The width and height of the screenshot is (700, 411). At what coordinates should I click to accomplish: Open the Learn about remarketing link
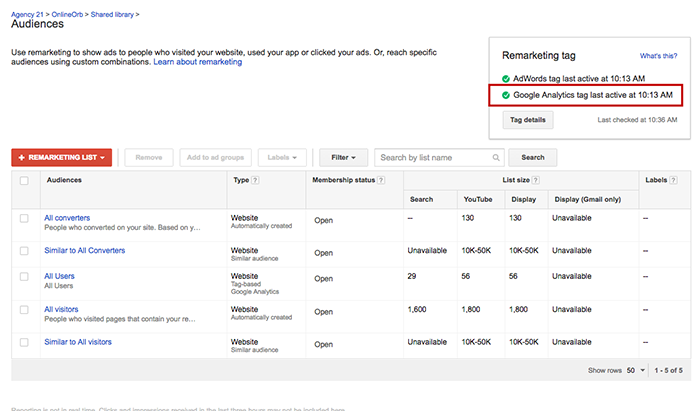(x=198, y=62)
